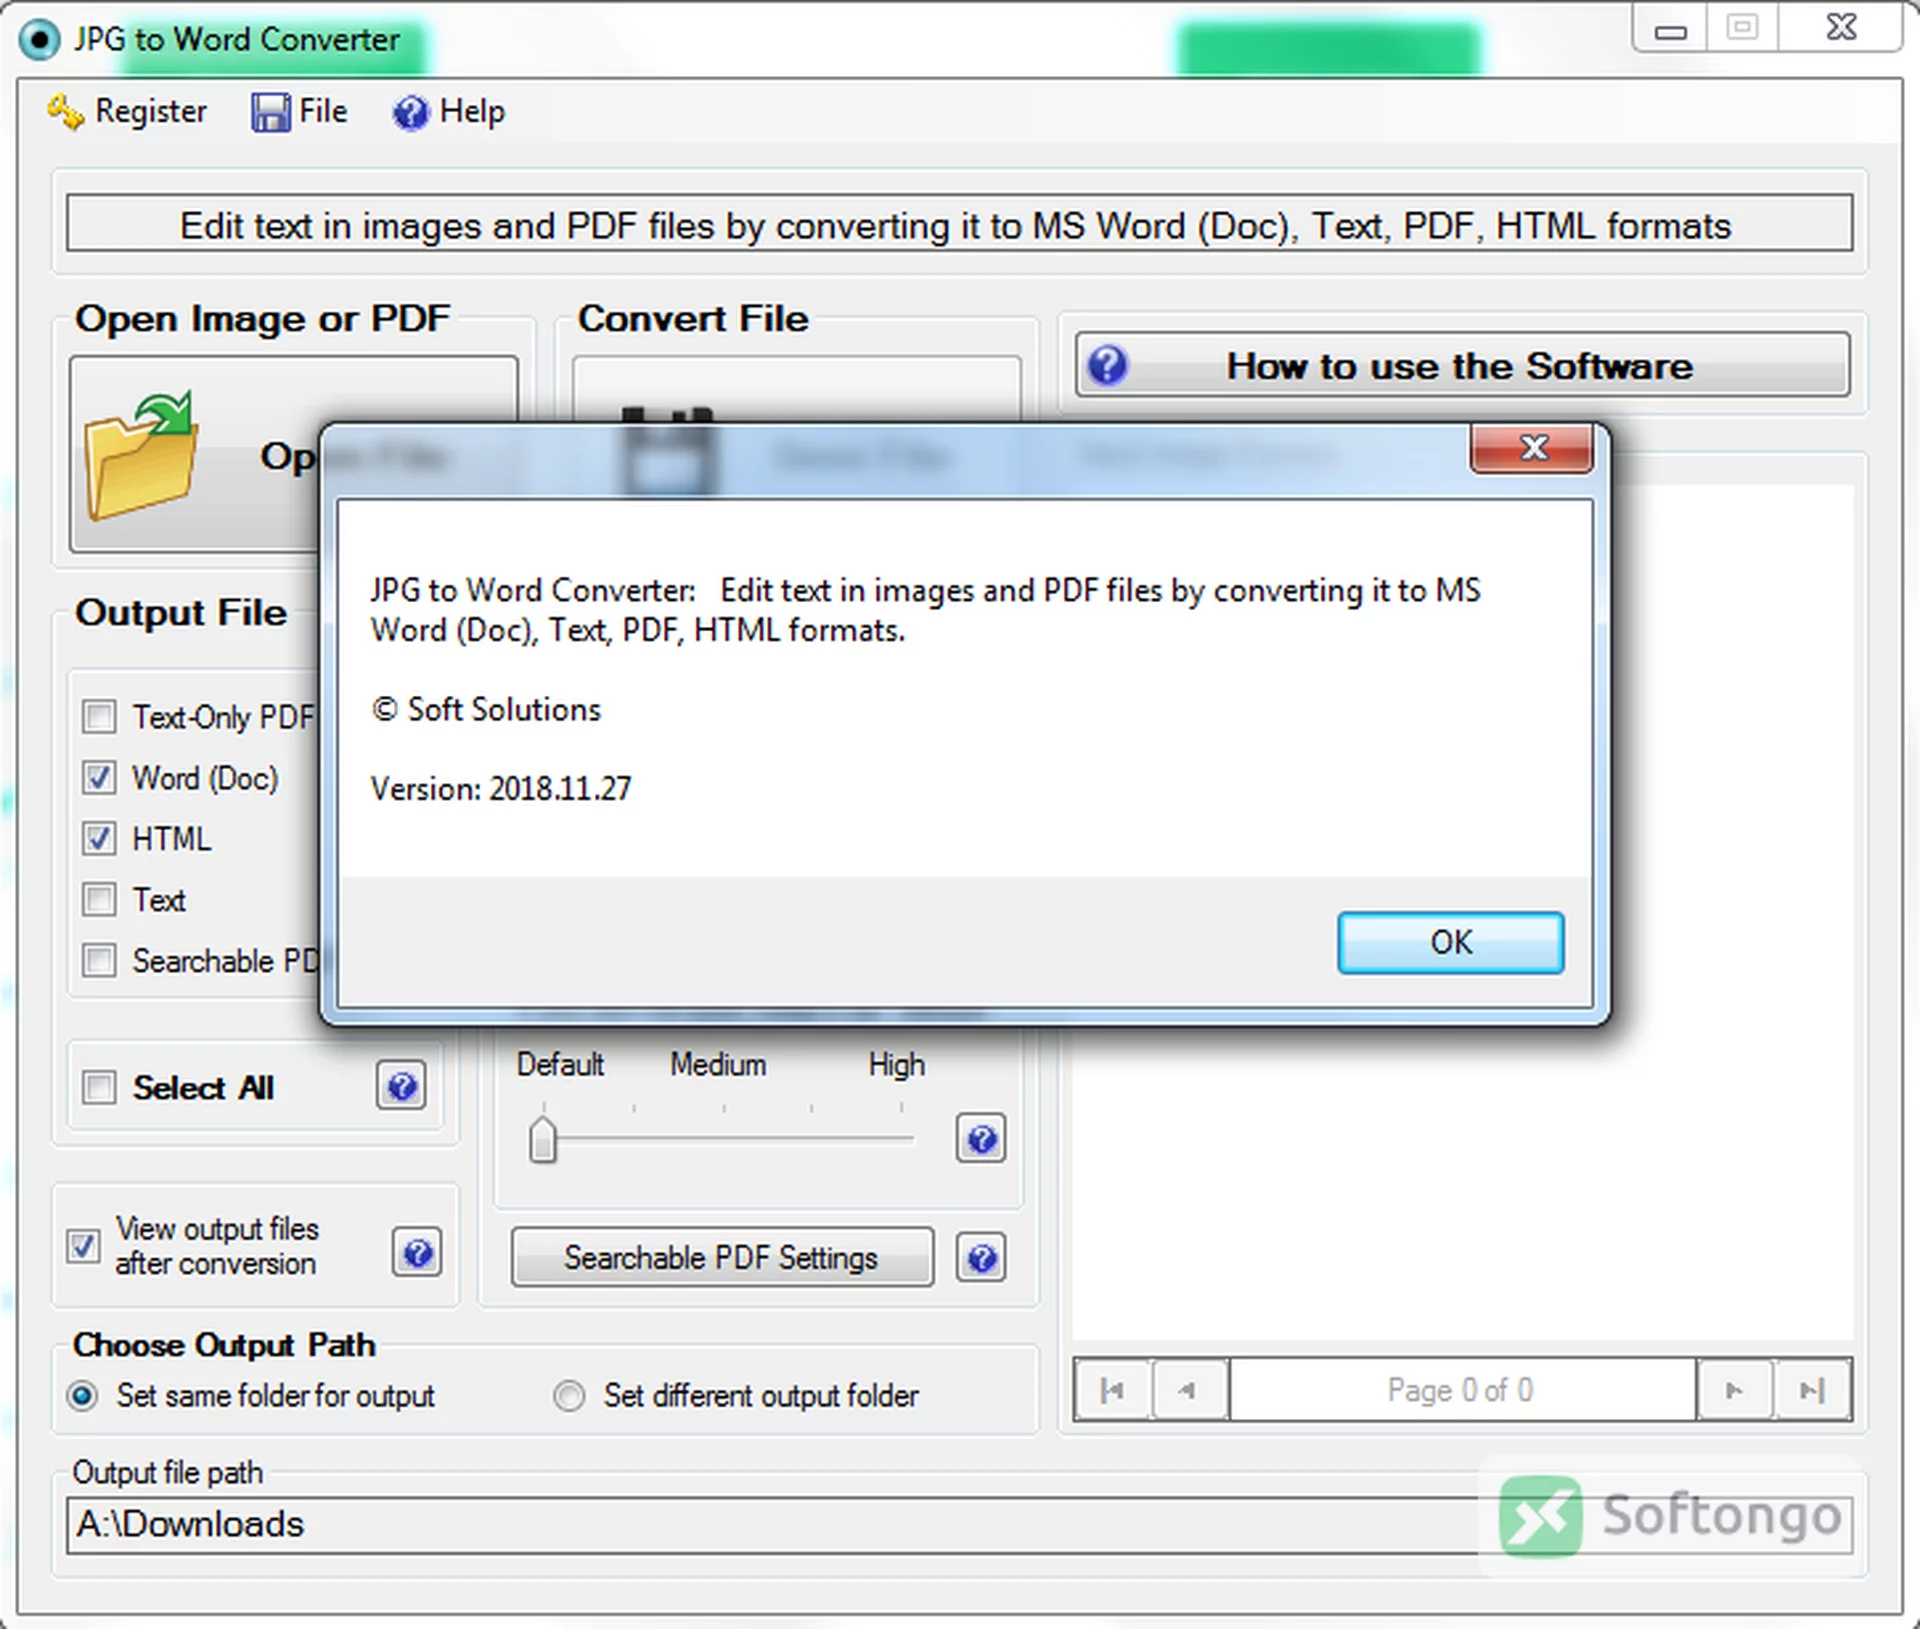
Task: Go to previous page in preview
Action: (1190, 1390)
